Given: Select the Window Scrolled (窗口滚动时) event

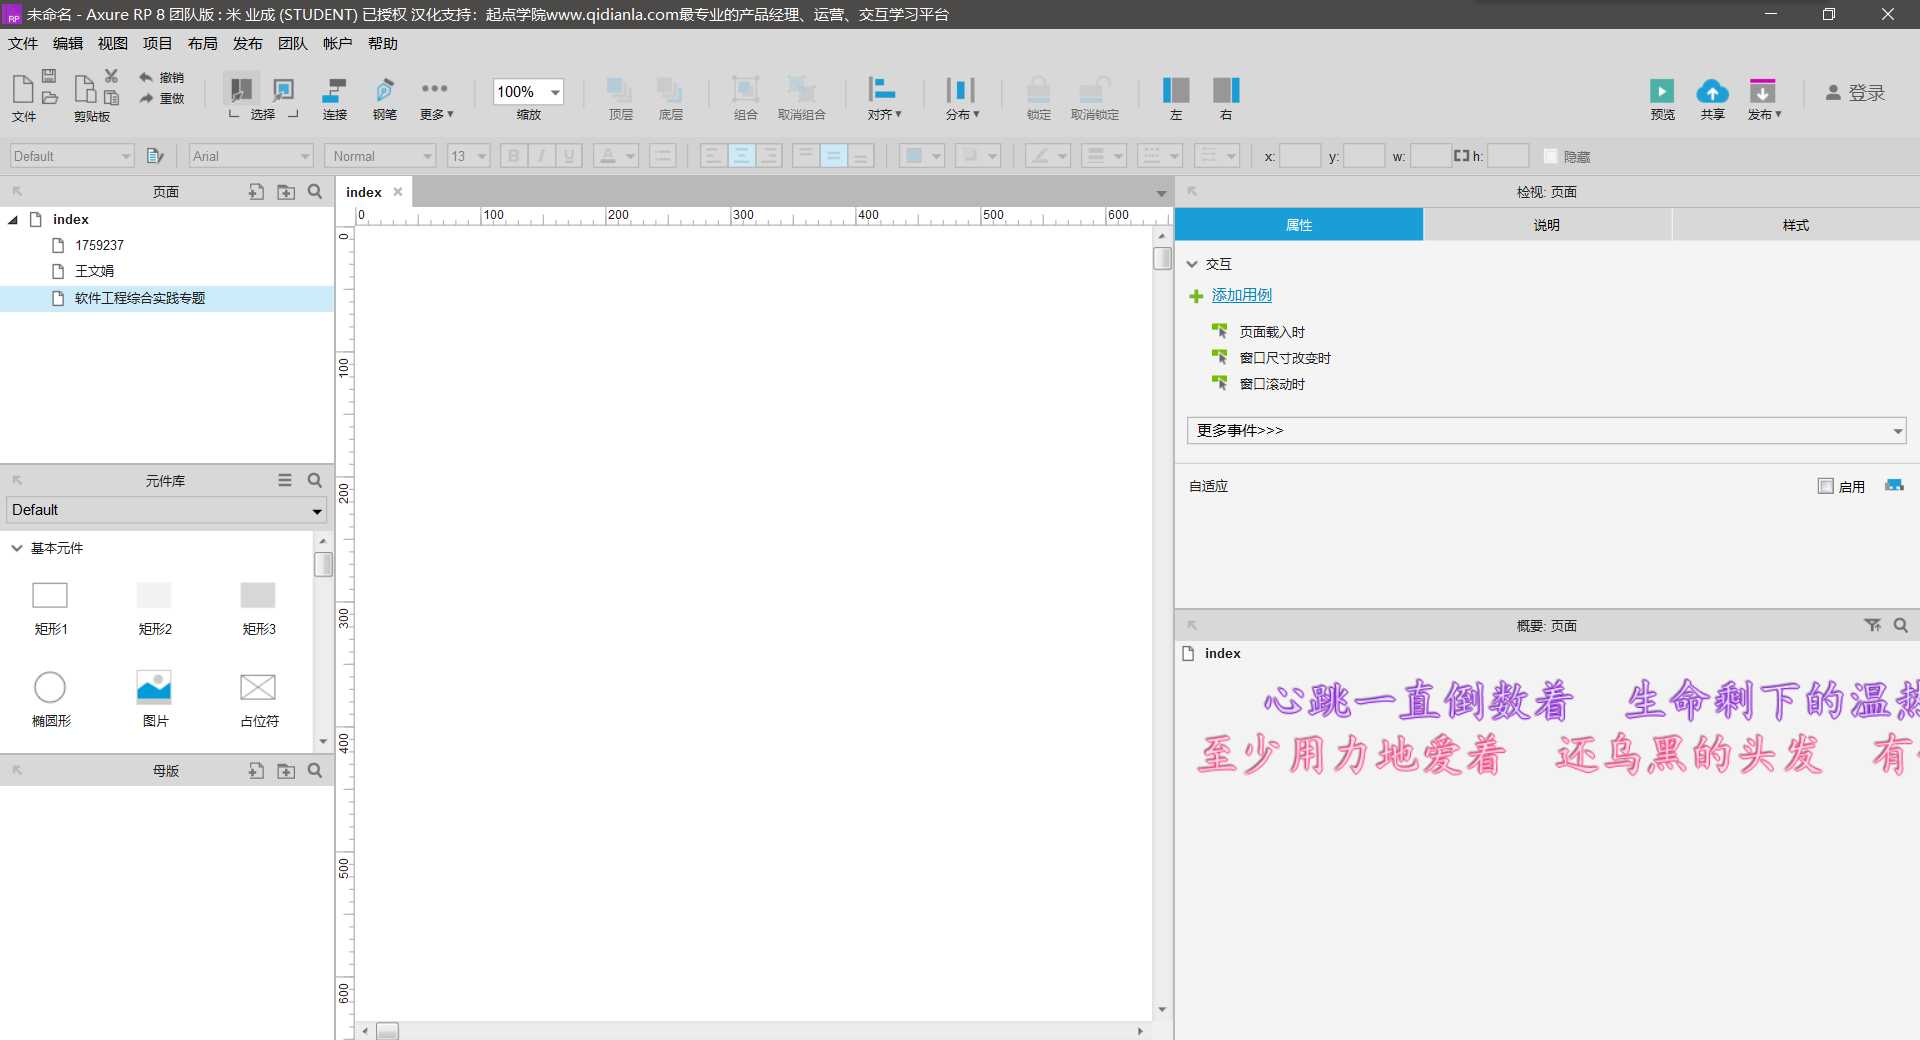Looking at the screenshot, I should (1272, 384).
